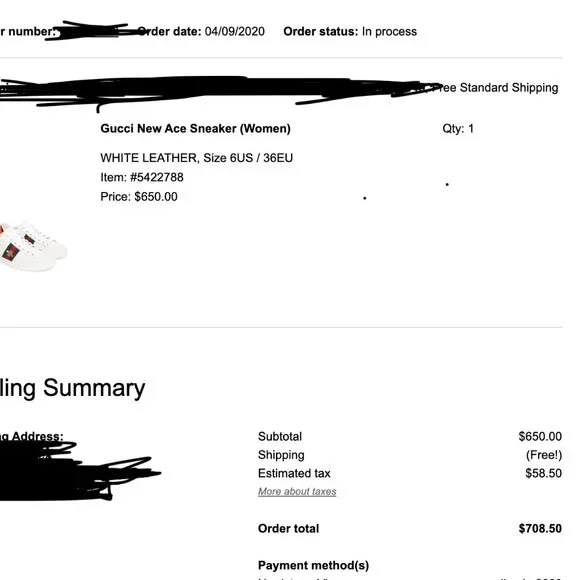The height and width of the screenshot is (580, 580).
Task: Click the Gucci sneaker product thumbnail
Action: pyautogui.click(x=33, y=246)
